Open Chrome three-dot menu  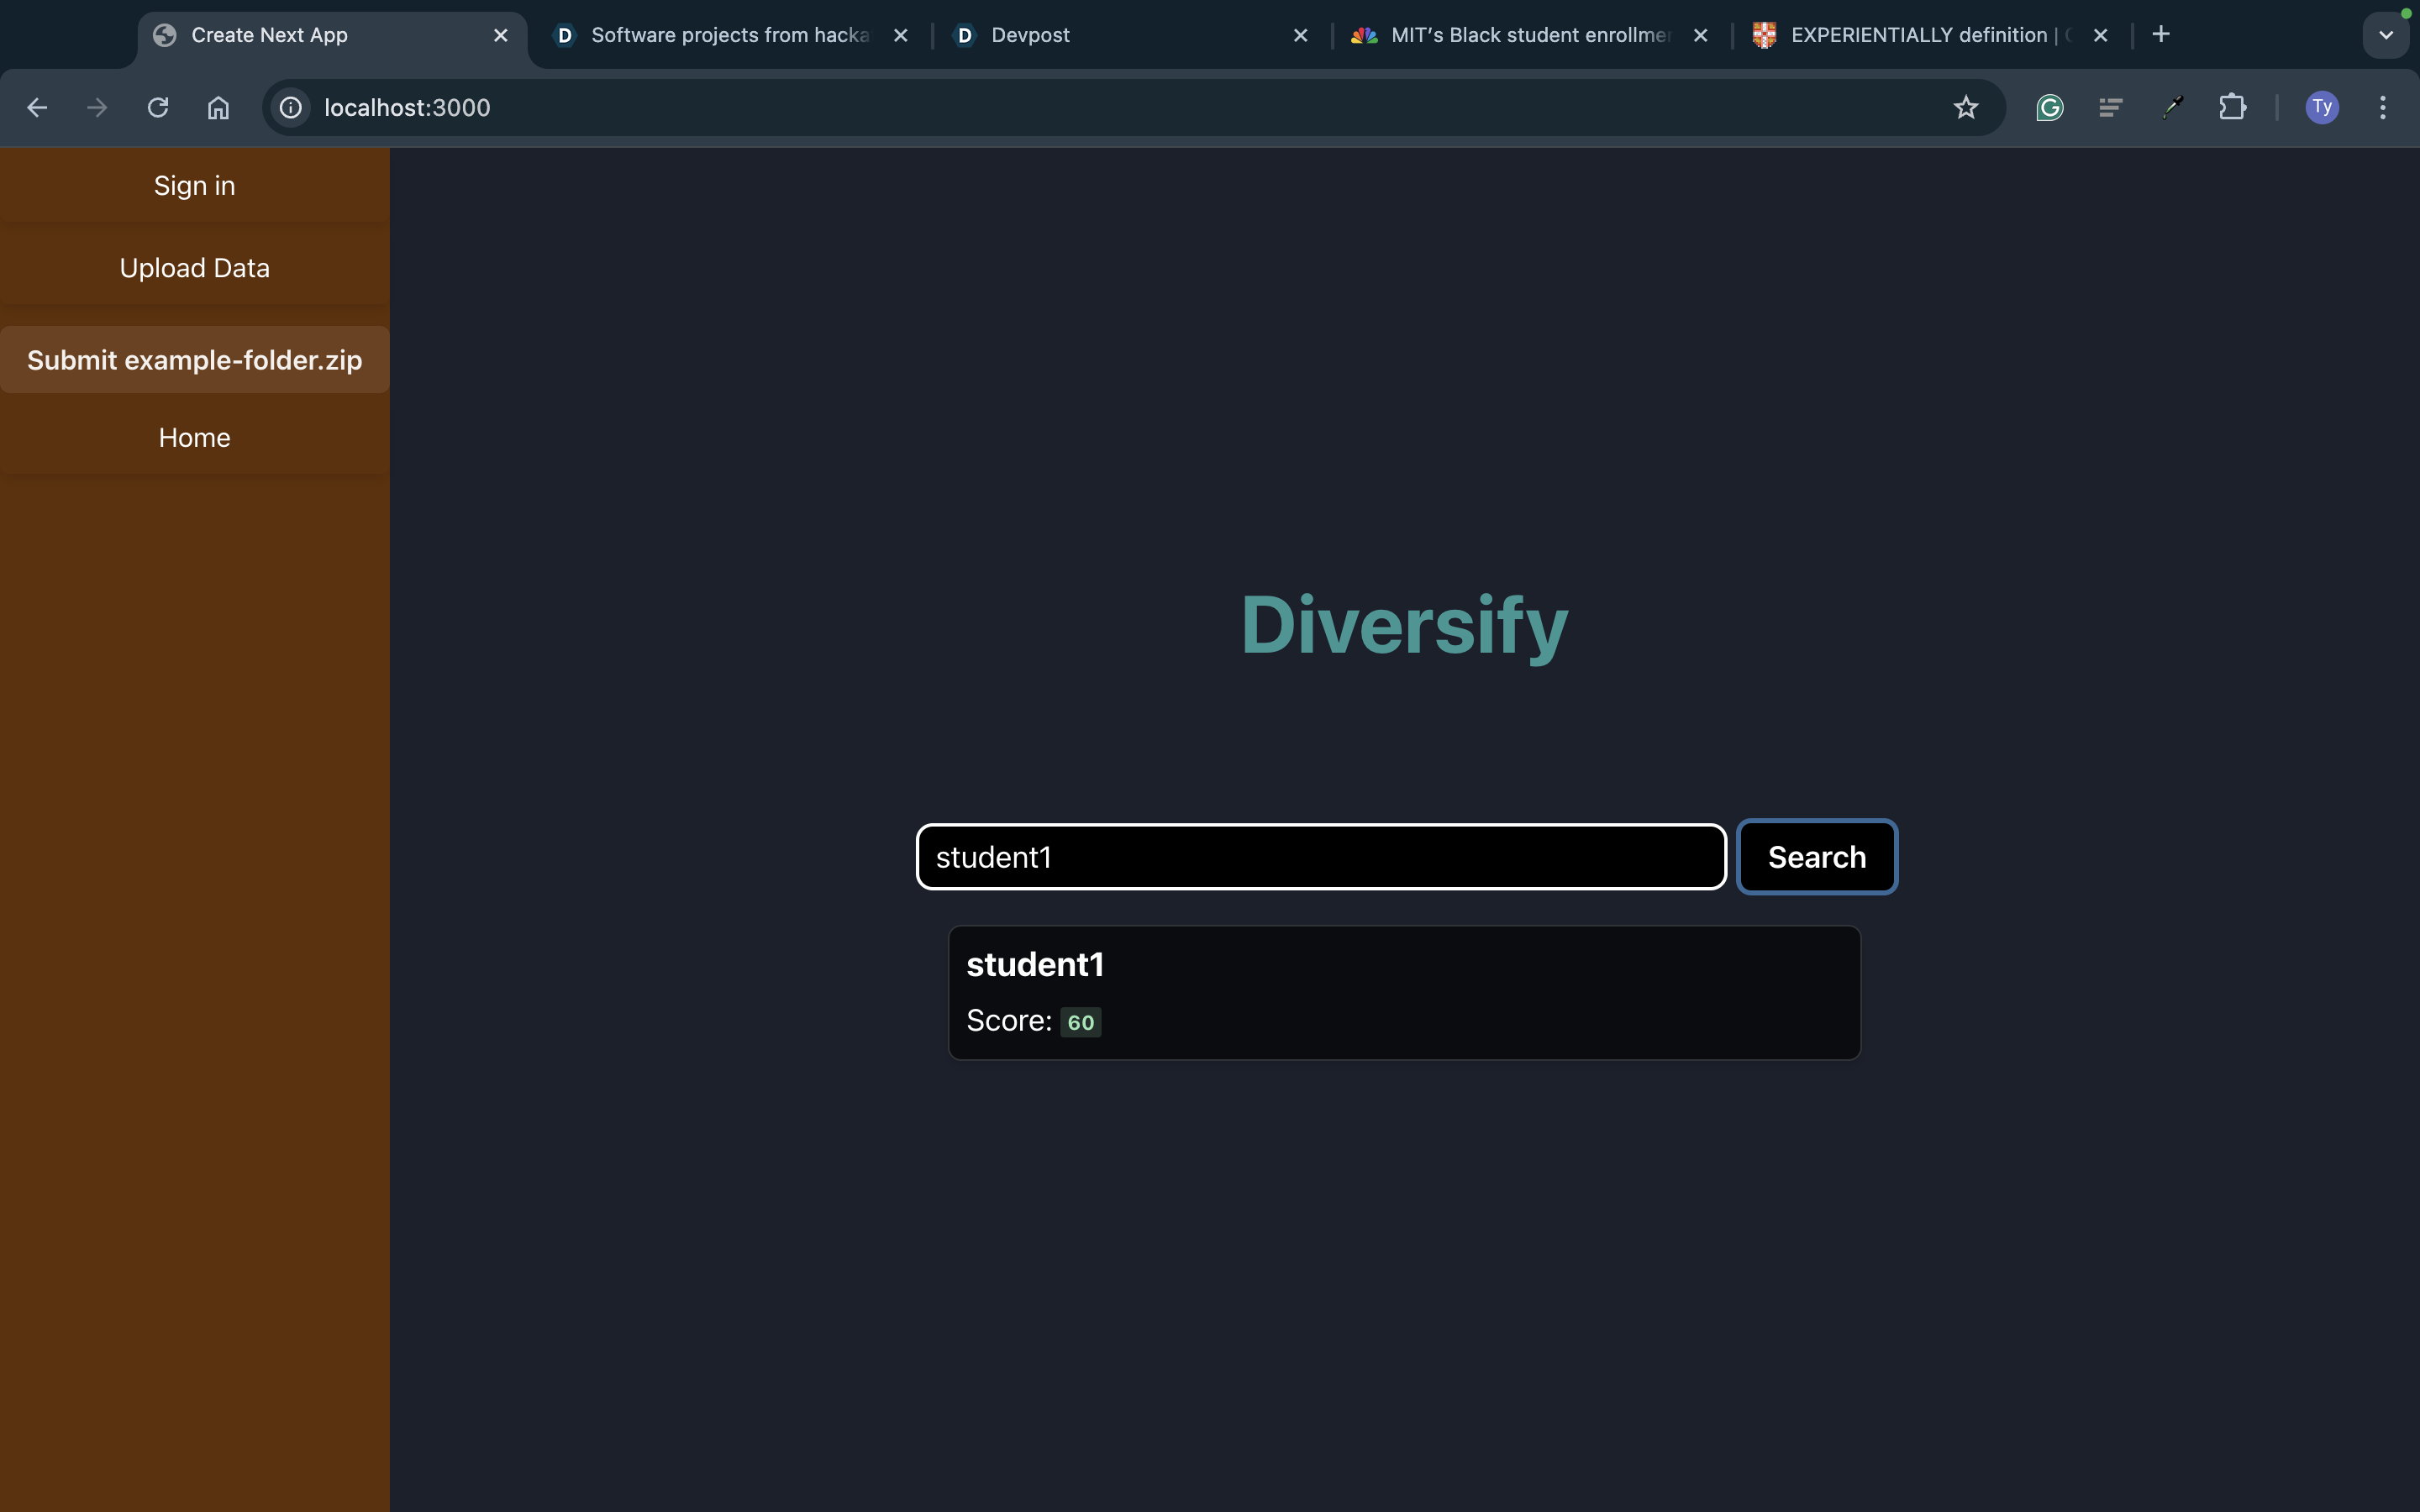[x=2382, y=108]
